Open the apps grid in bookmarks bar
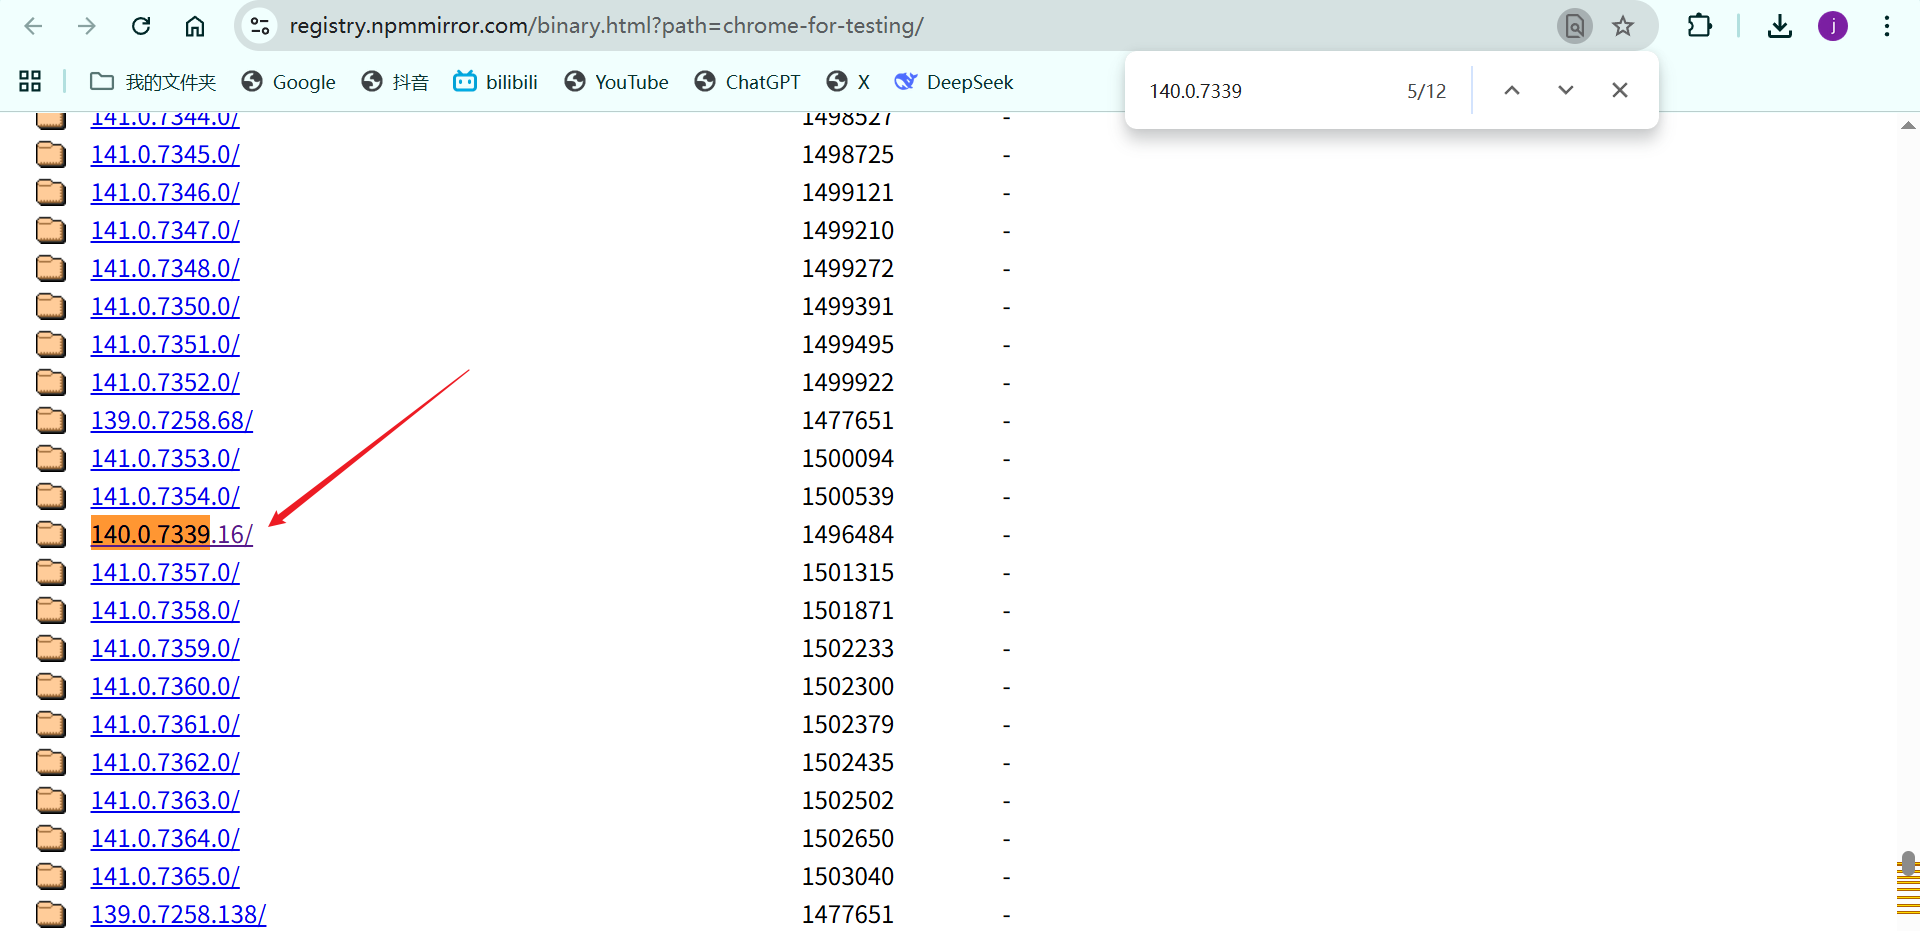This screenshot has width=1920, height=931. click(30, 82)
